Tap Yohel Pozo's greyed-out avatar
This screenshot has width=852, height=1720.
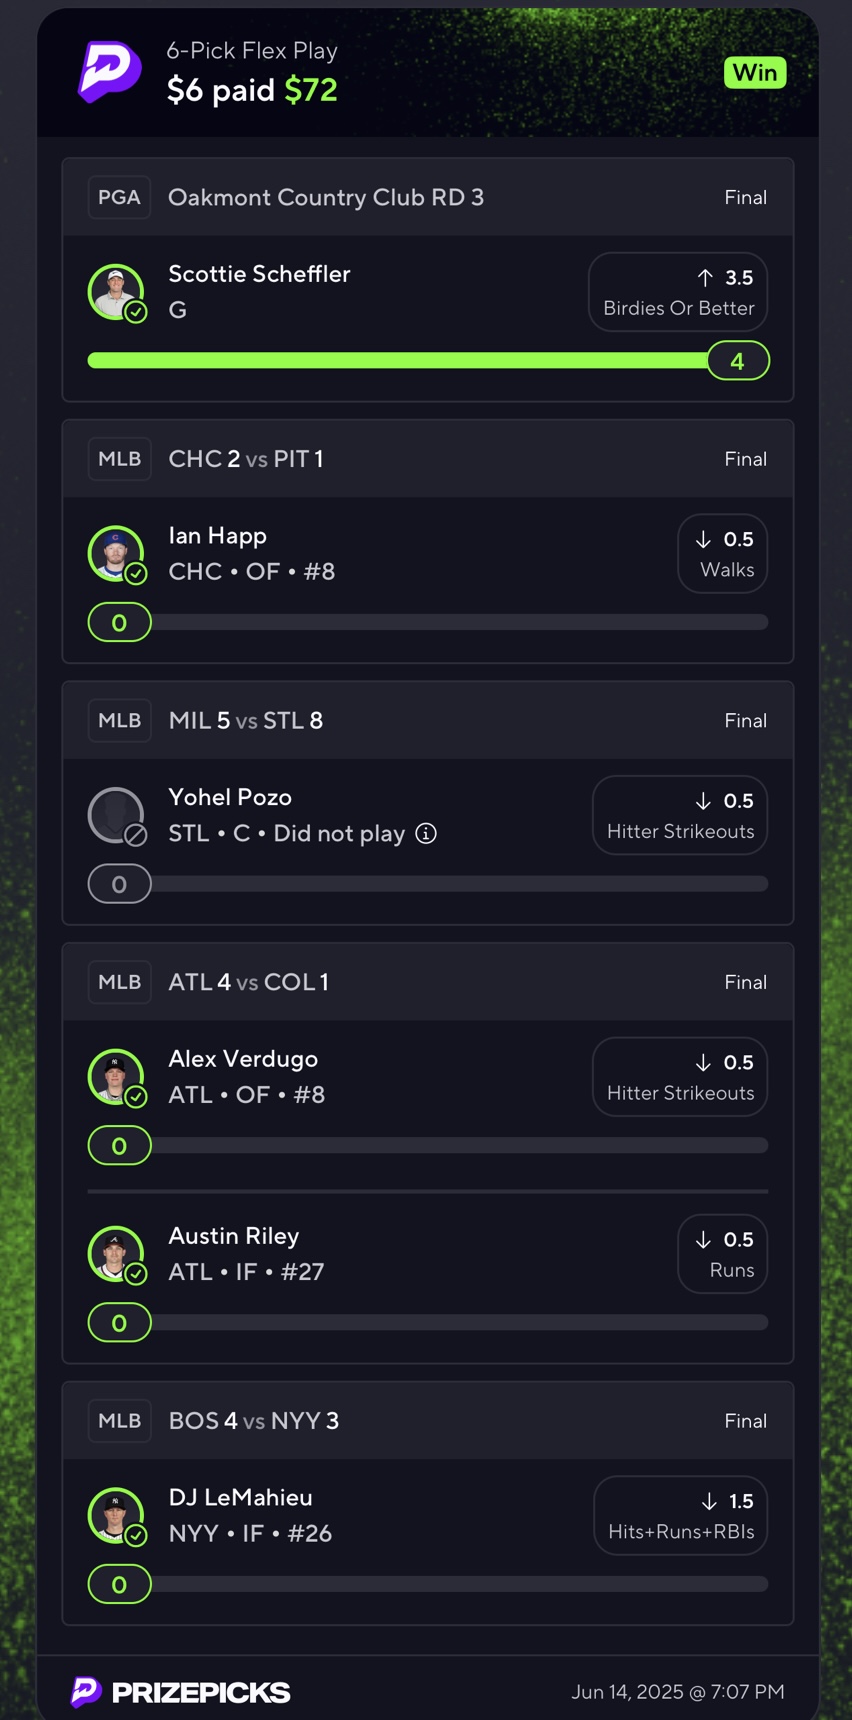117,816
